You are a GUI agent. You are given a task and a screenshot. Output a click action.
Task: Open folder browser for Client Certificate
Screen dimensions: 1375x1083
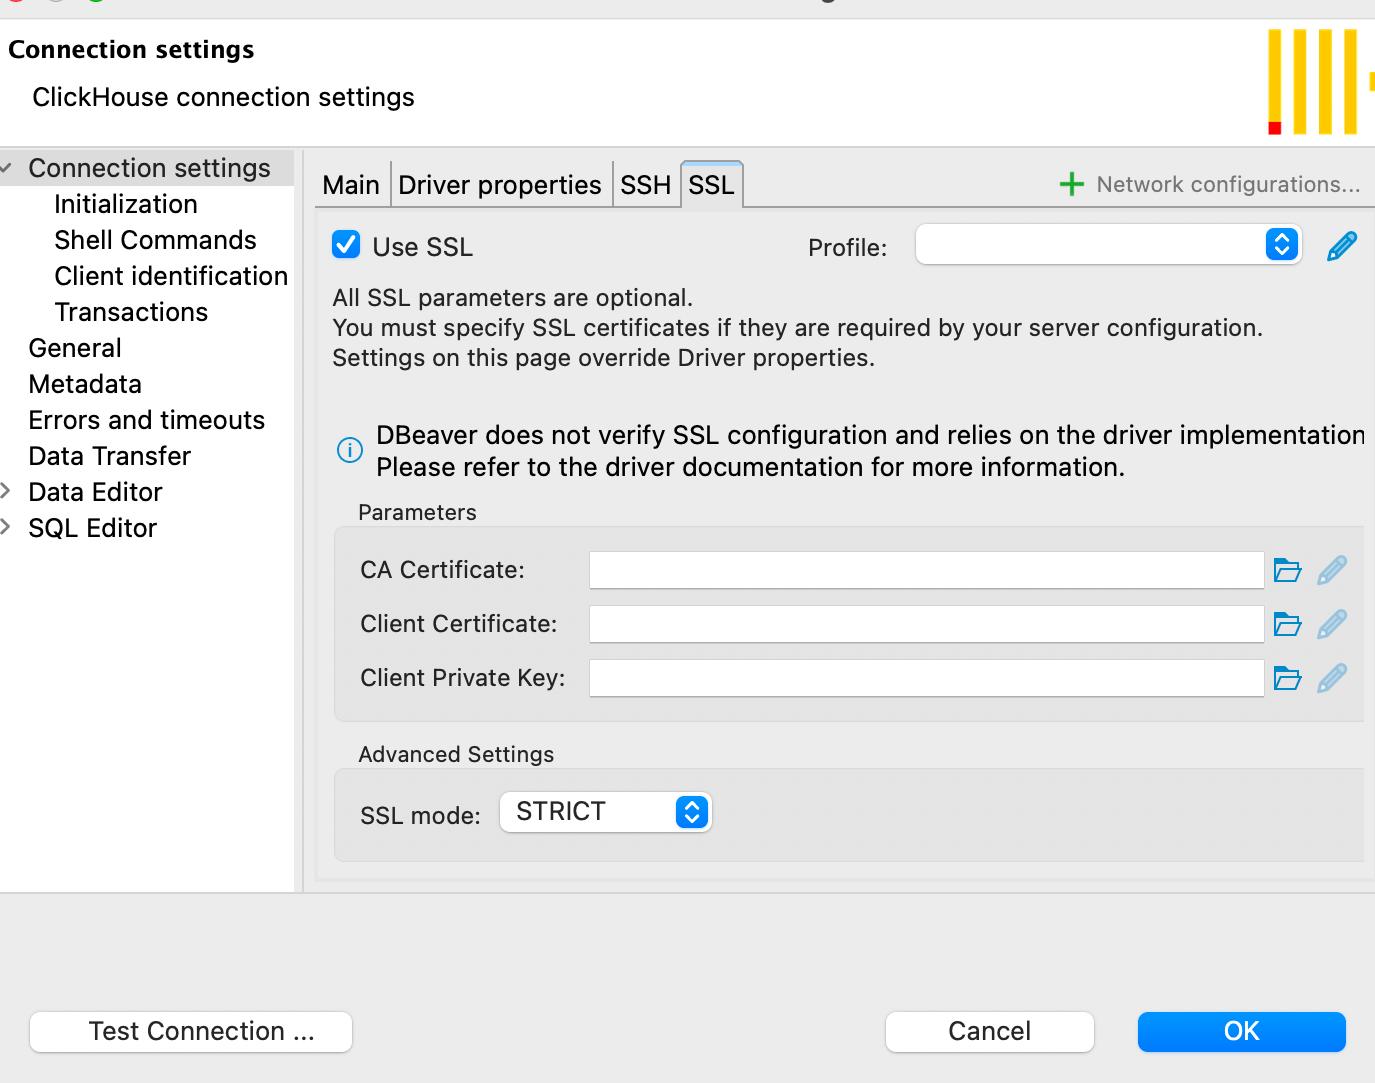point(1287,624)
